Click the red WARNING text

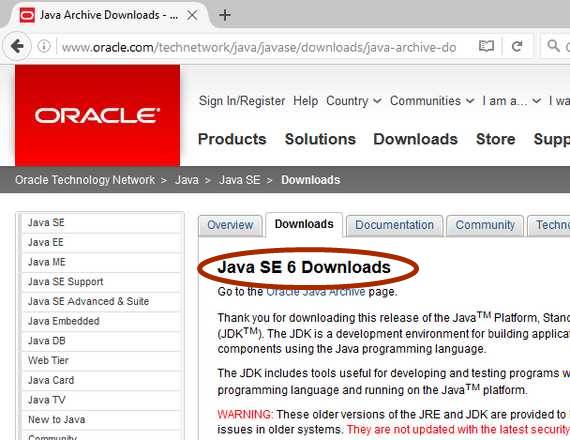245,414
